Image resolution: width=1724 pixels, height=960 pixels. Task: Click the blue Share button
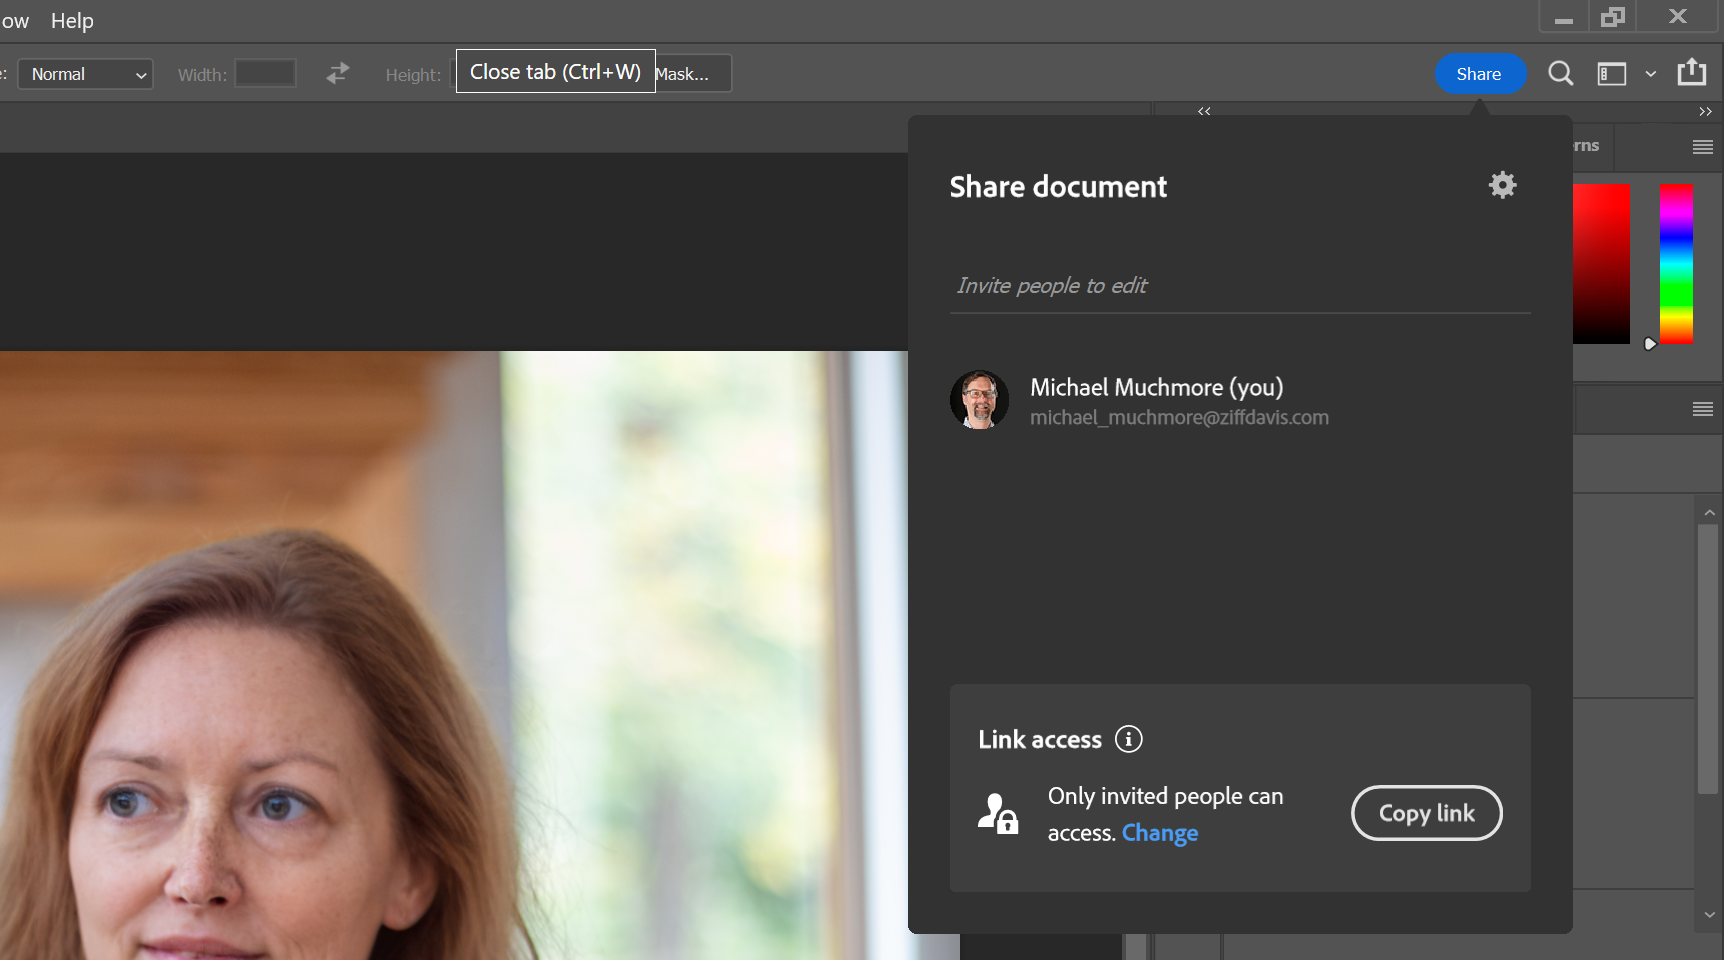click(x=1479, y=73)
